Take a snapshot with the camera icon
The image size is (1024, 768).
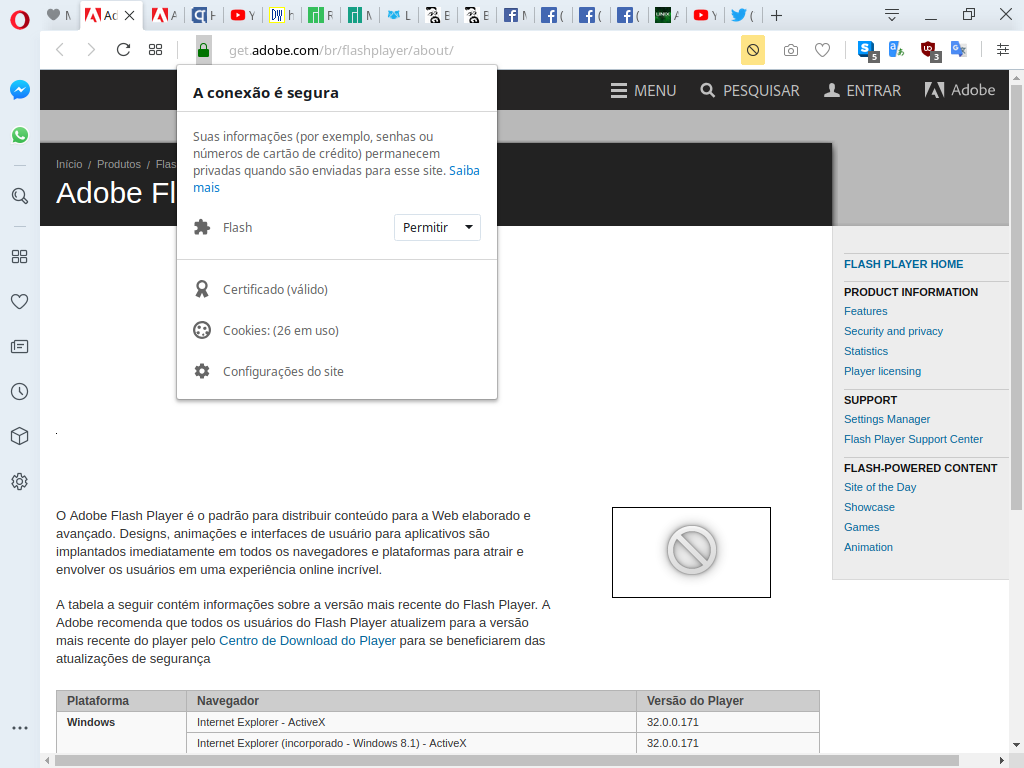point(791,50)
